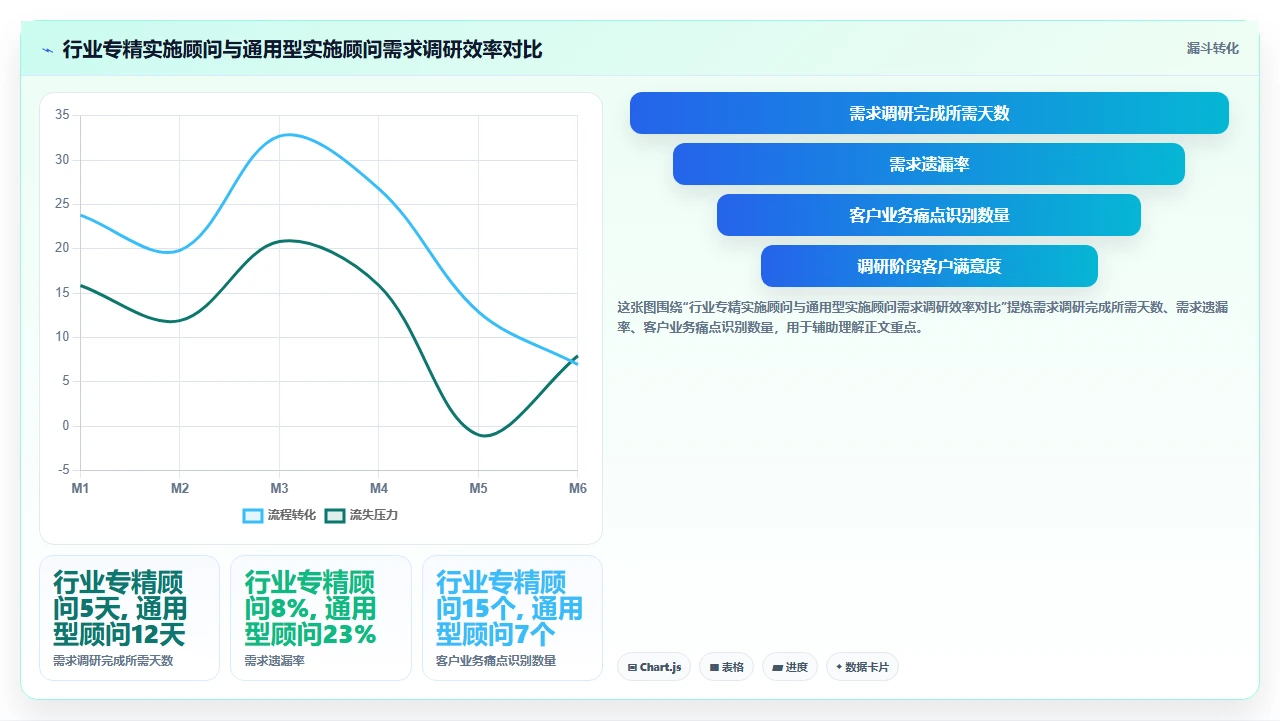Click the 需求遗漏率 caption under the green card
The image size is (1280, 721).
pos(275,661)
